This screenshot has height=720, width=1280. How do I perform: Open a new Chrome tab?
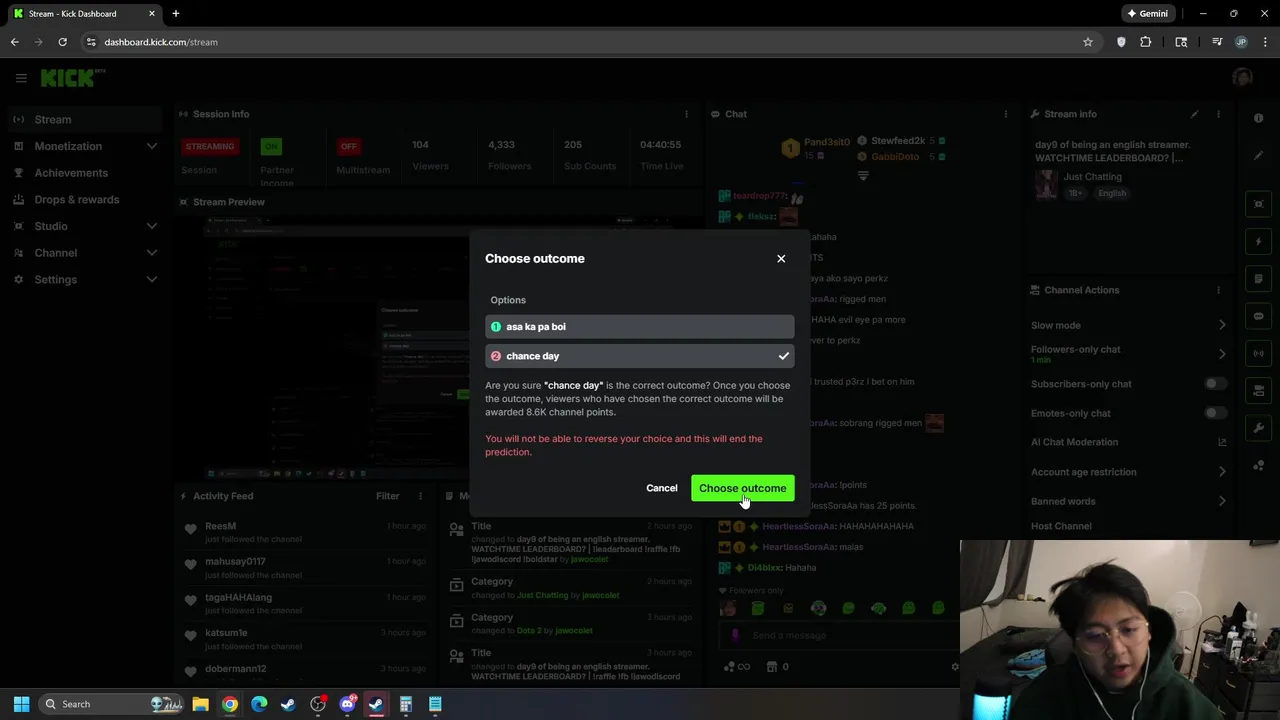click(175, 14)
